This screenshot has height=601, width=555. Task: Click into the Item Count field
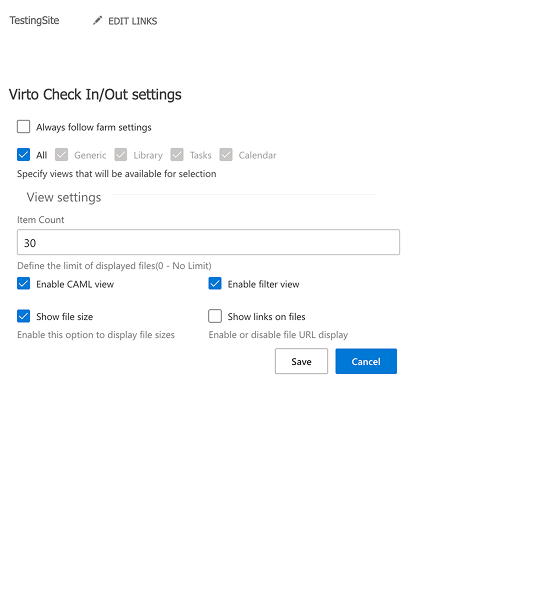coord(208,242)
